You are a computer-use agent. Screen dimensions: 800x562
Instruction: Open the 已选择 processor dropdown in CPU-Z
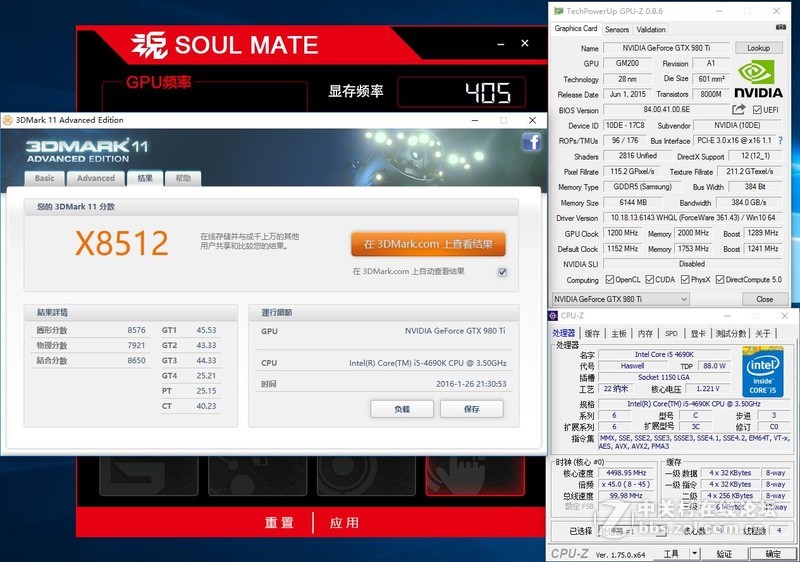point(633,531)
